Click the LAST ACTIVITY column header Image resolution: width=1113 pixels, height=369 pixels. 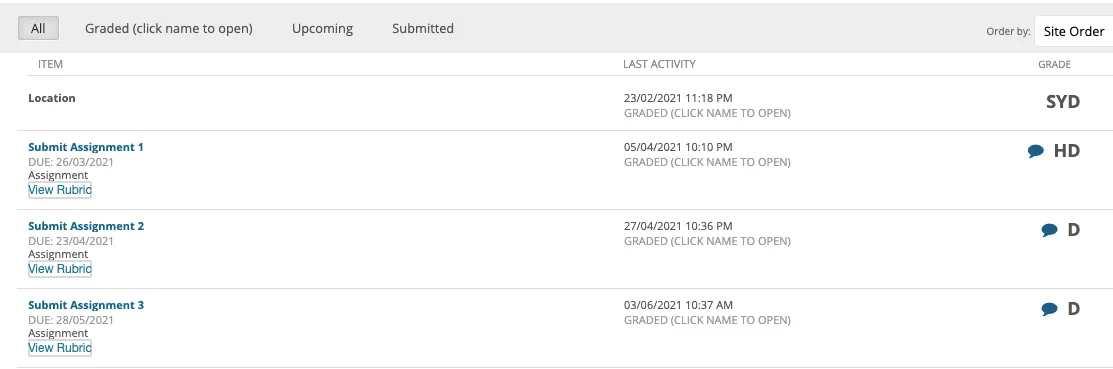point(659,64)
